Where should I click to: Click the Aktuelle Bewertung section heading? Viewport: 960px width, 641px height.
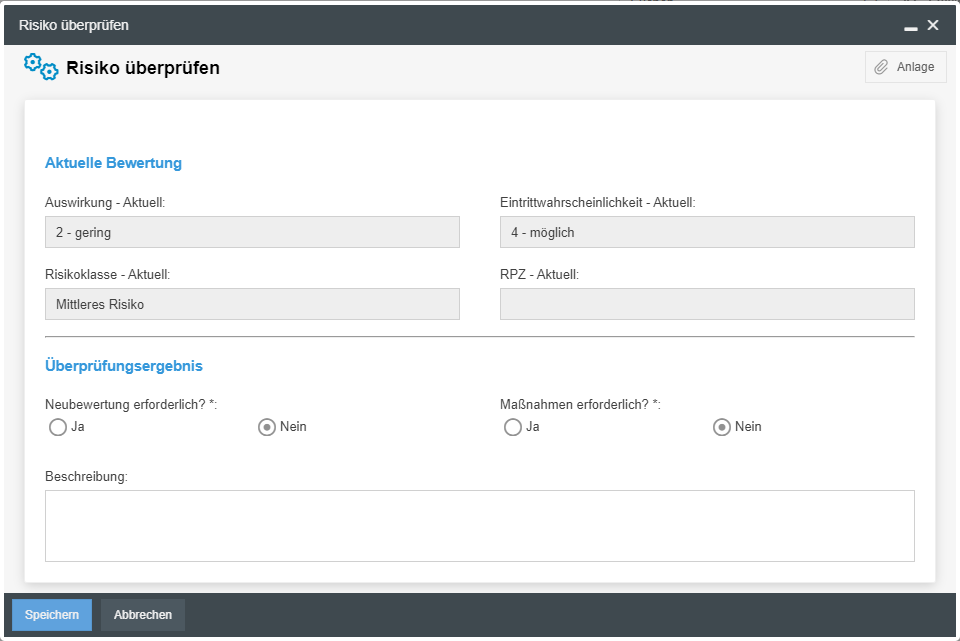click(x=113, y=163)
